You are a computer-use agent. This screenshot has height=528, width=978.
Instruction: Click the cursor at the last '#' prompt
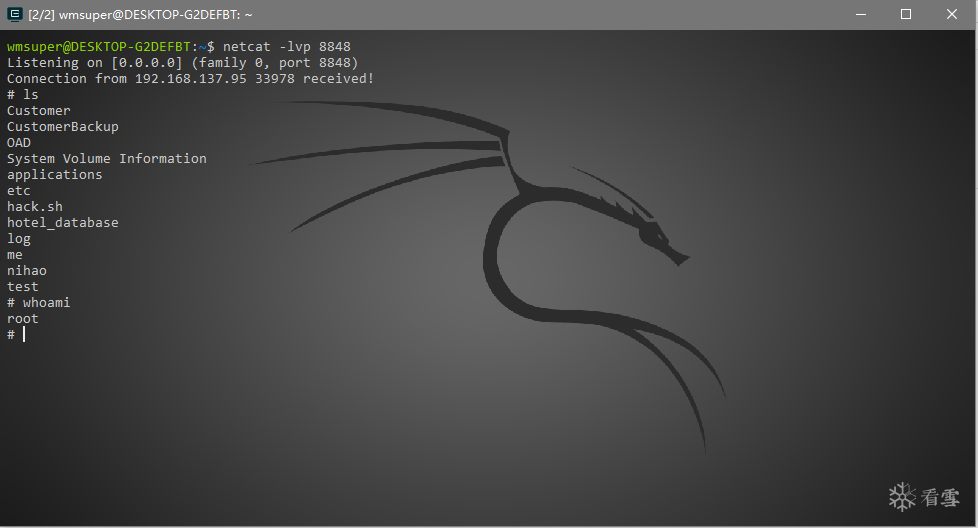point(24,335)
